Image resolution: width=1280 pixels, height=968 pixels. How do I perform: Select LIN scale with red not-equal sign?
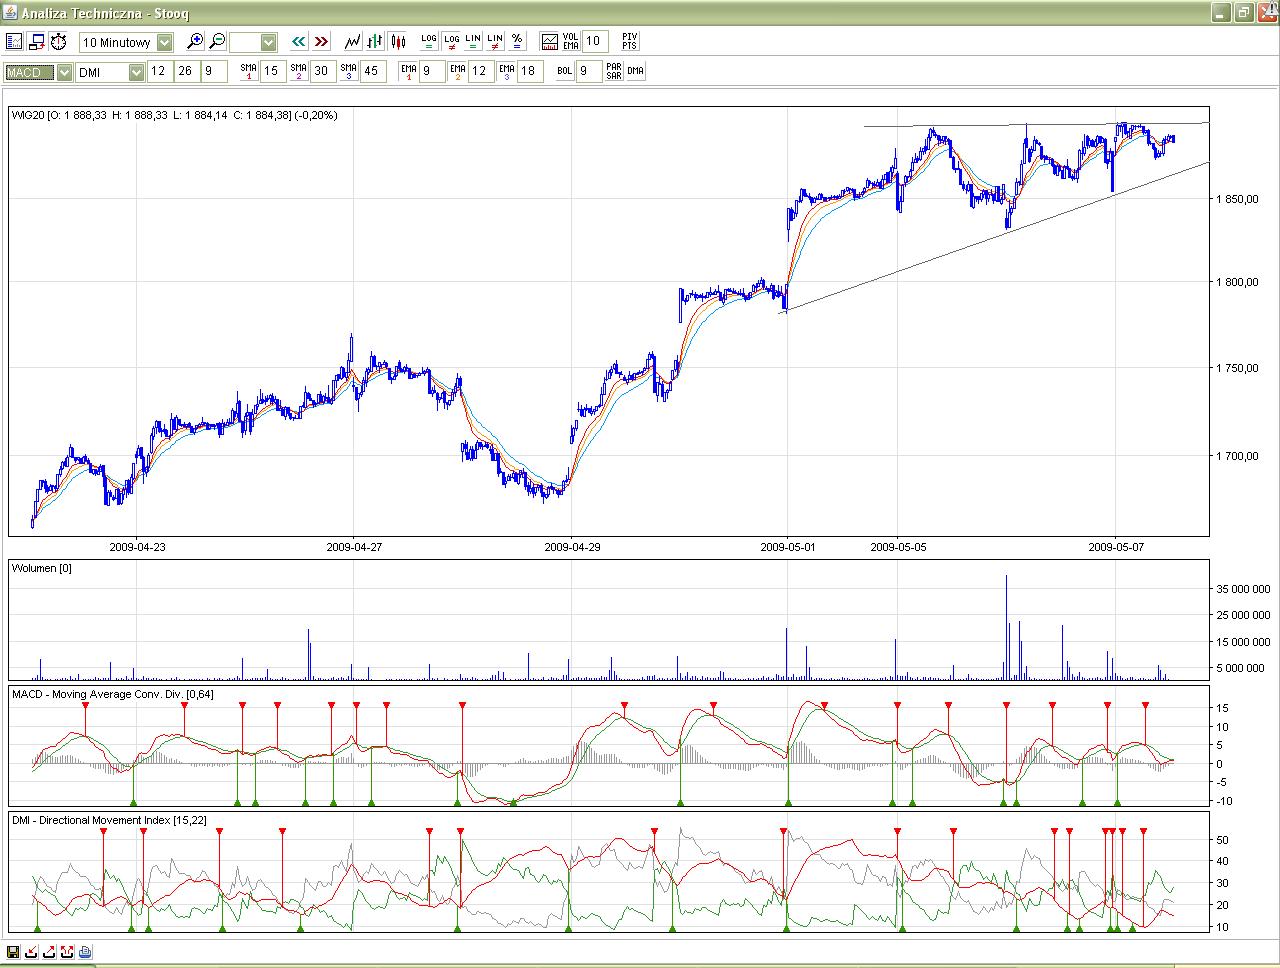(495, 42)
